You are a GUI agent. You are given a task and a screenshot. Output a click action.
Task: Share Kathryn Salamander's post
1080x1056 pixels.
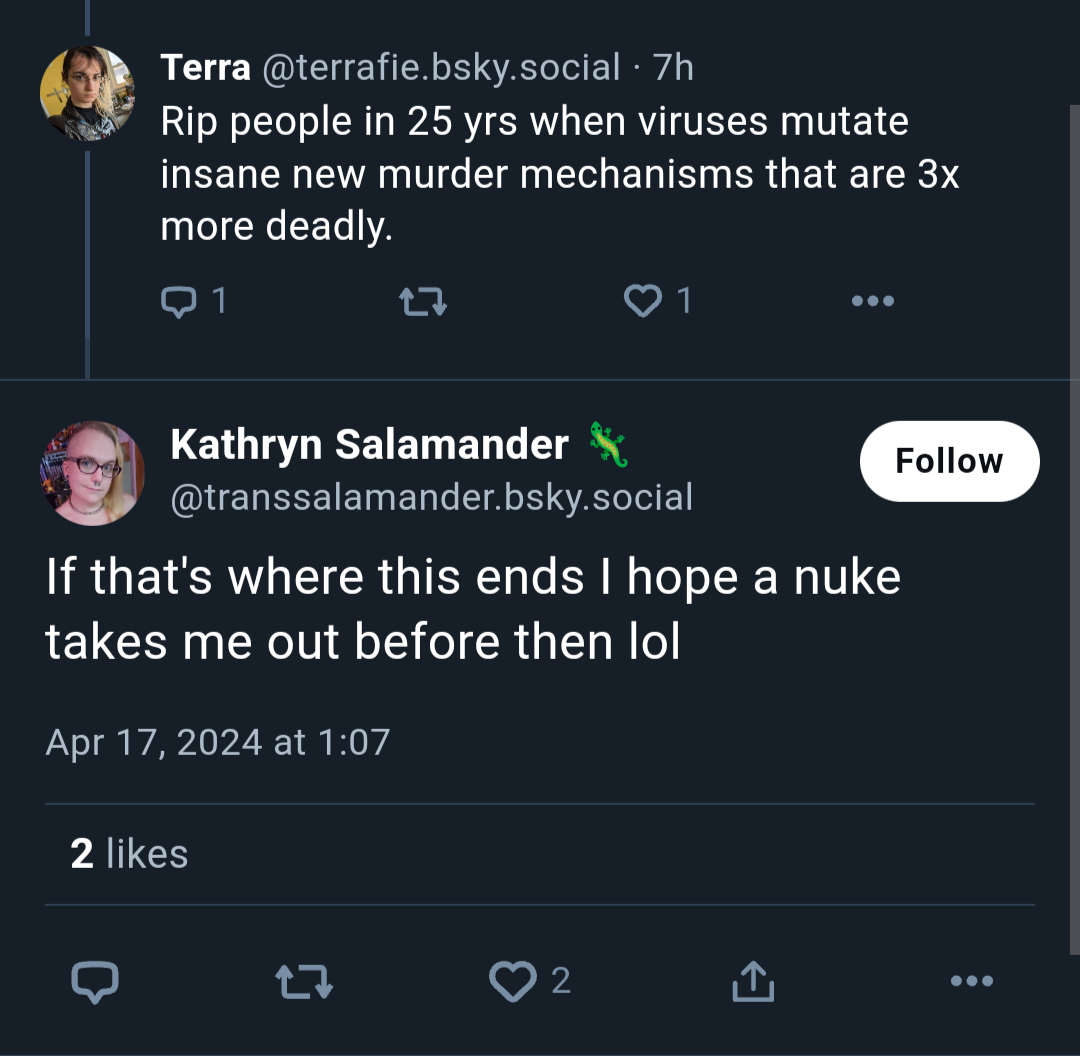[x=753, y=981]
